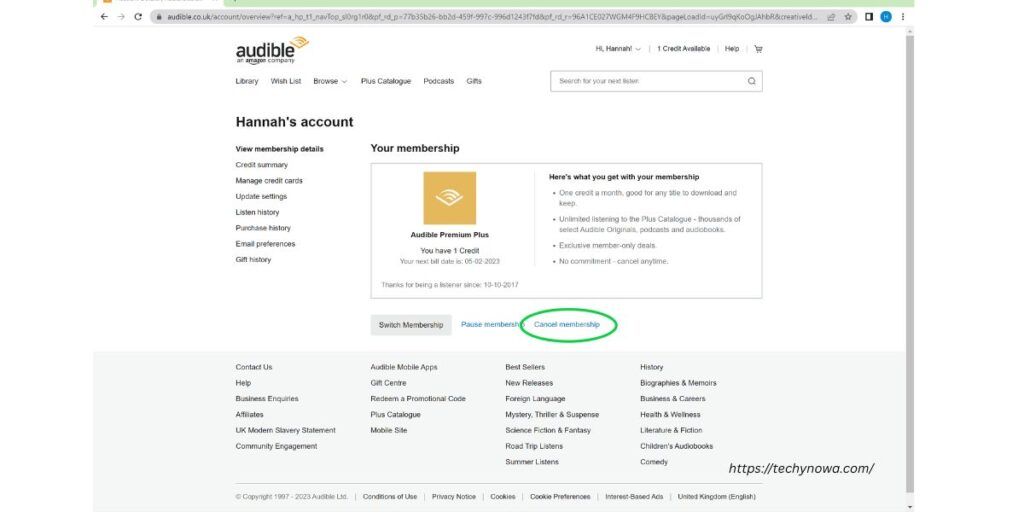Image resolution: width=1024 pixels, height=512 pixels.
Task: Open Business Enquiries in the footer
Action: (267, 399)
